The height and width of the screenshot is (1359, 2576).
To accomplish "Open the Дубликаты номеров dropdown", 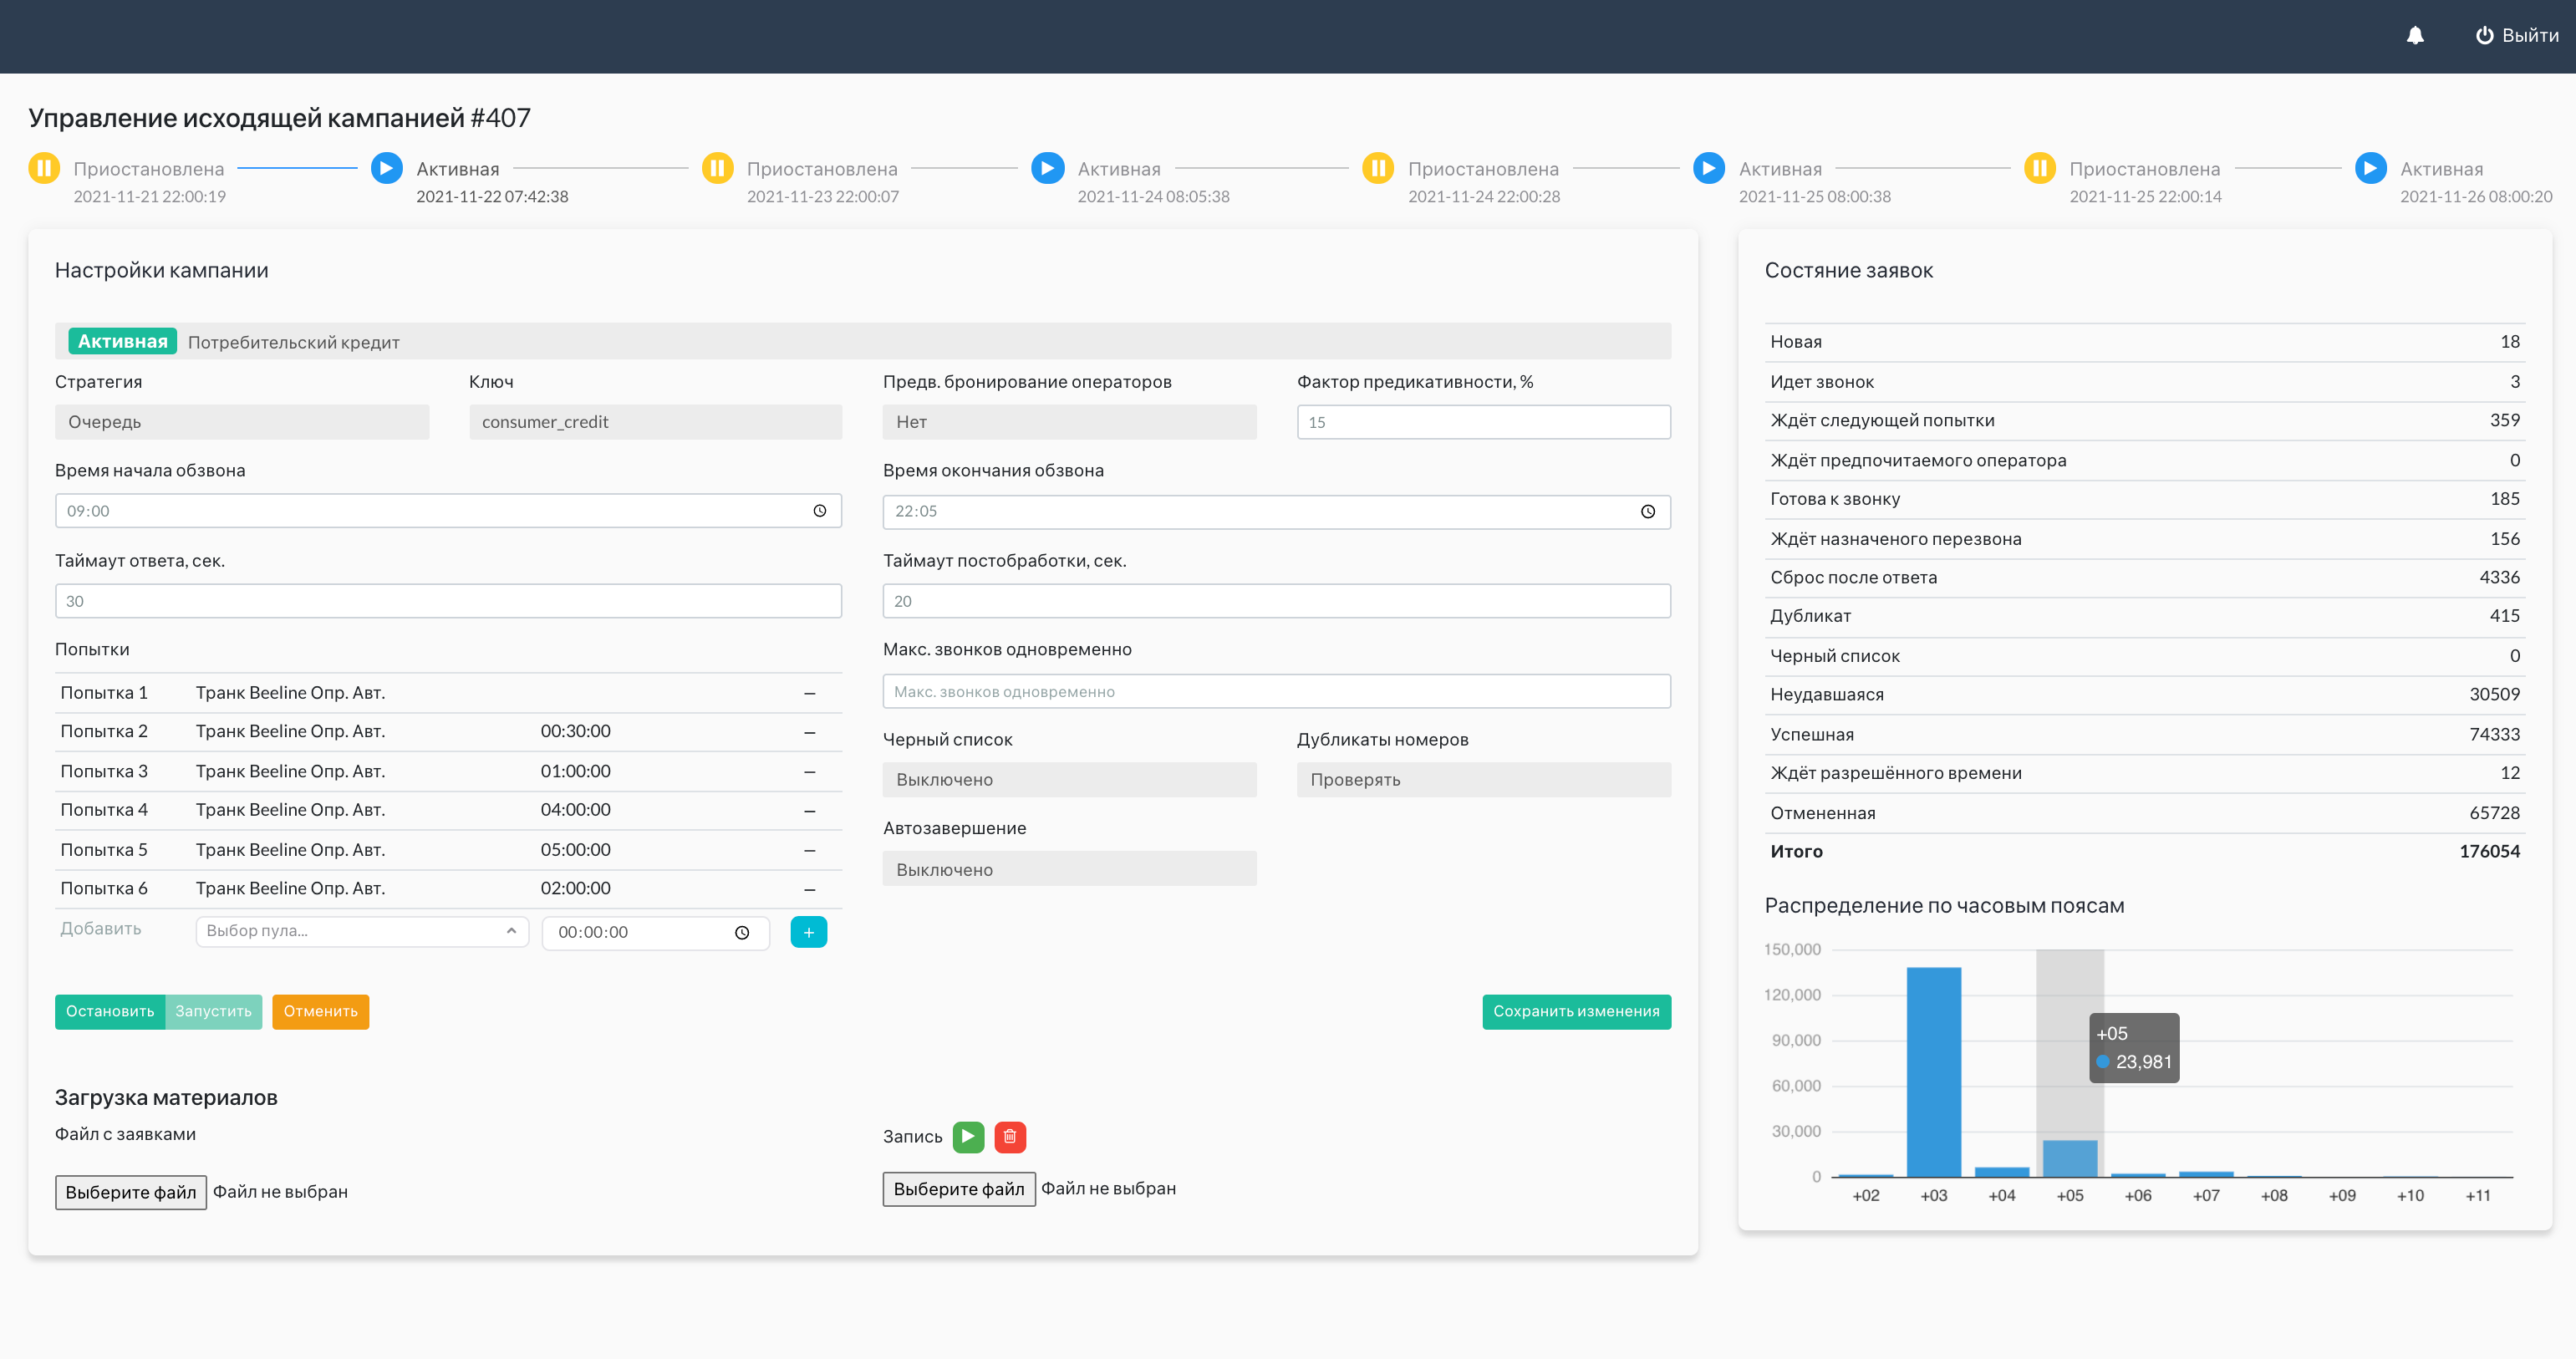I will (x=1484, y=780).
